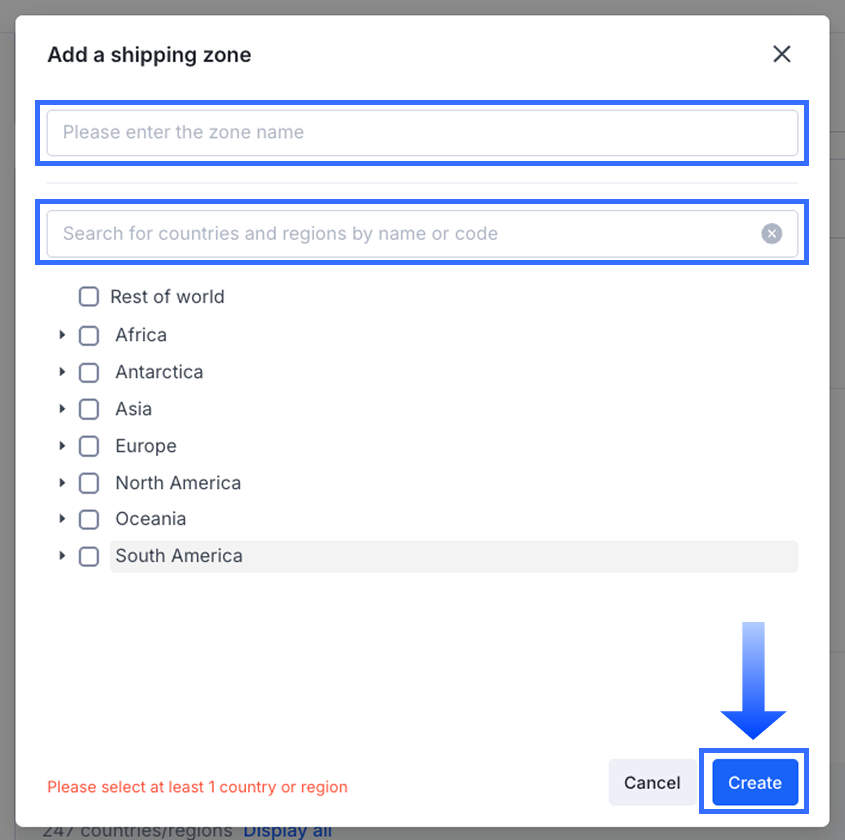
Task: Click the zone name input field
Action: click(x=422, y=132)
